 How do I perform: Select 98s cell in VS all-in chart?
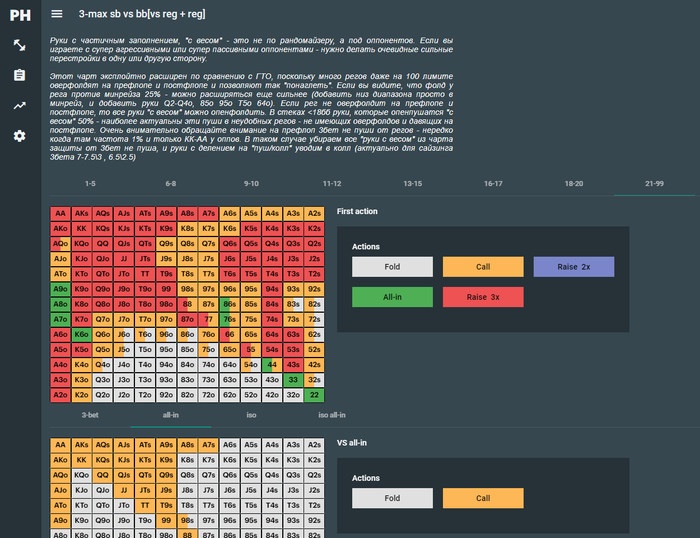pyautogui.click(x=188, y=520)
